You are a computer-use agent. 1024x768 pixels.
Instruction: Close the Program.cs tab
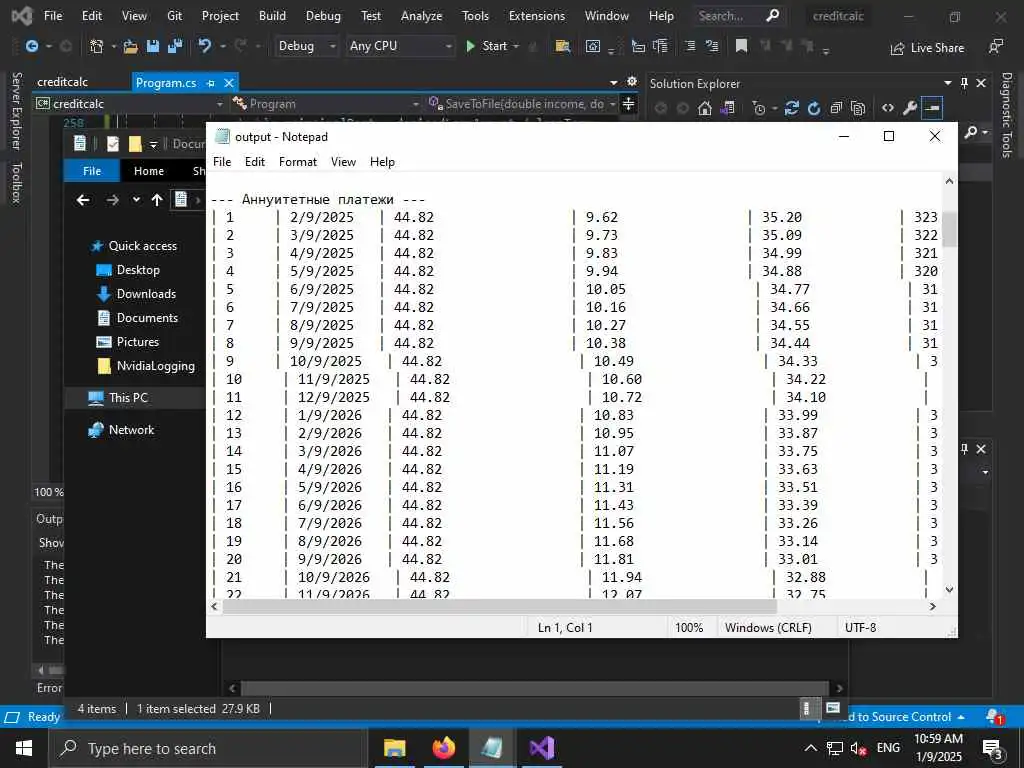pyautogui.click(x=229, y=83)
